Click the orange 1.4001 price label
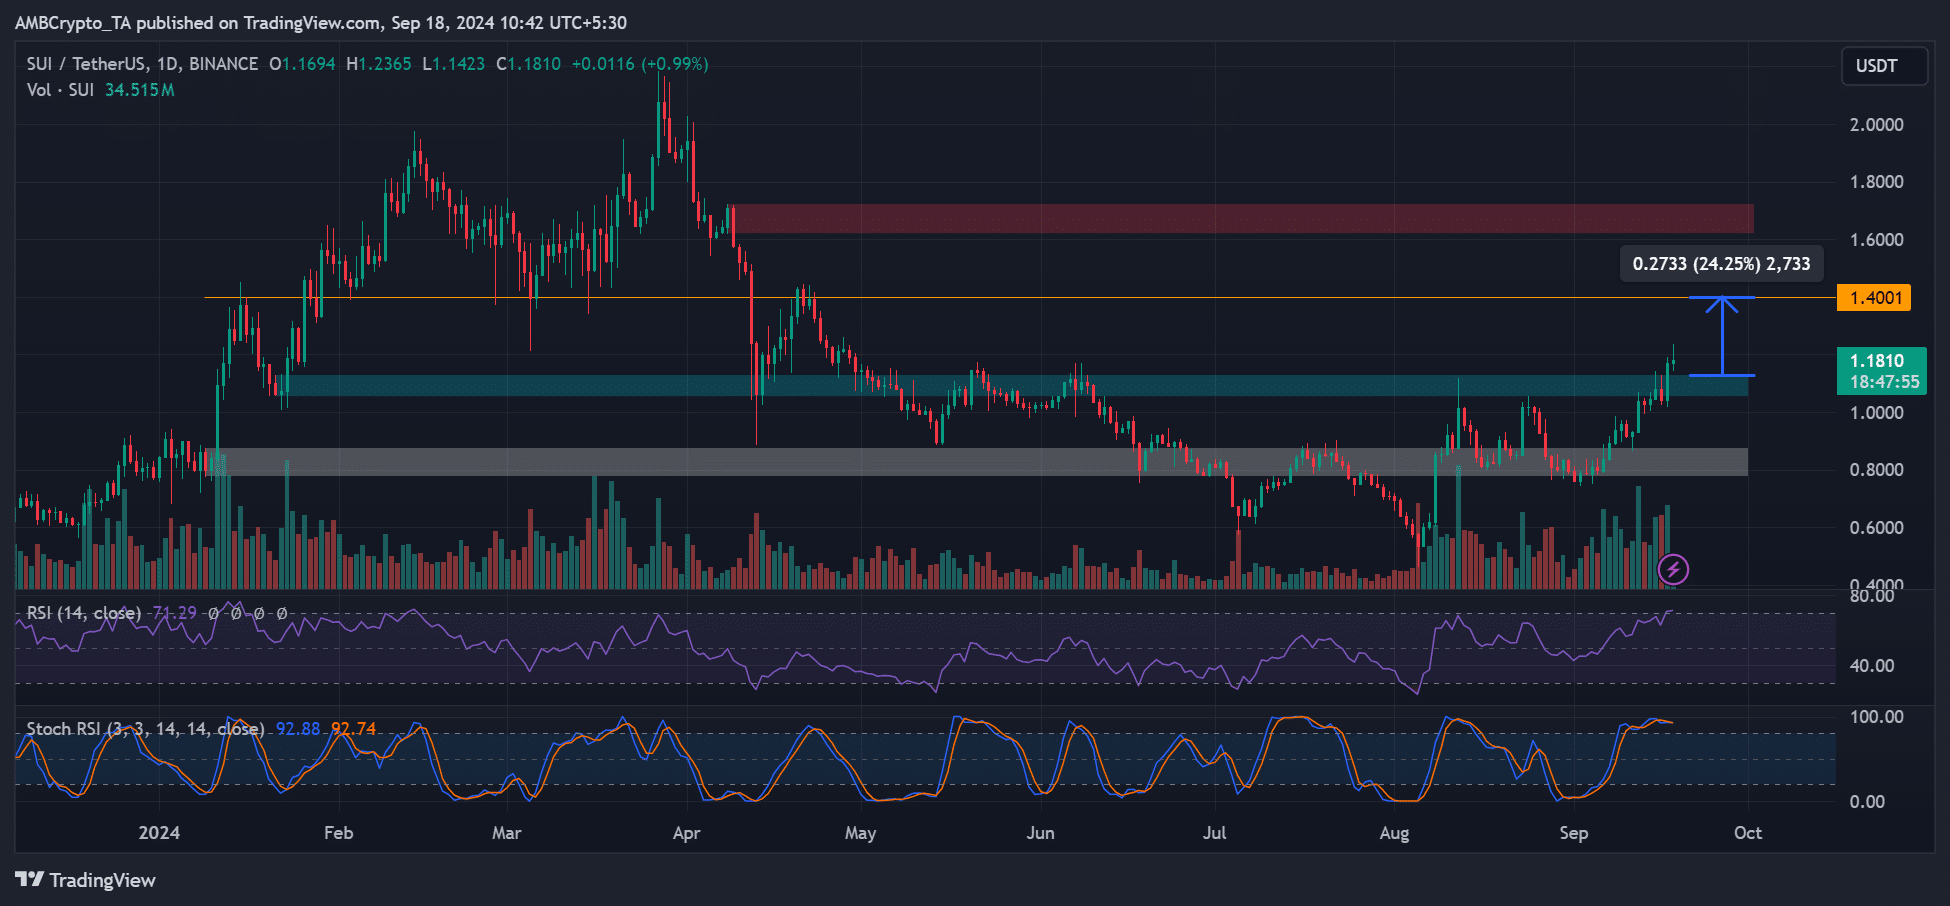Viewport: 1950px width, 906px height. 1874,298
